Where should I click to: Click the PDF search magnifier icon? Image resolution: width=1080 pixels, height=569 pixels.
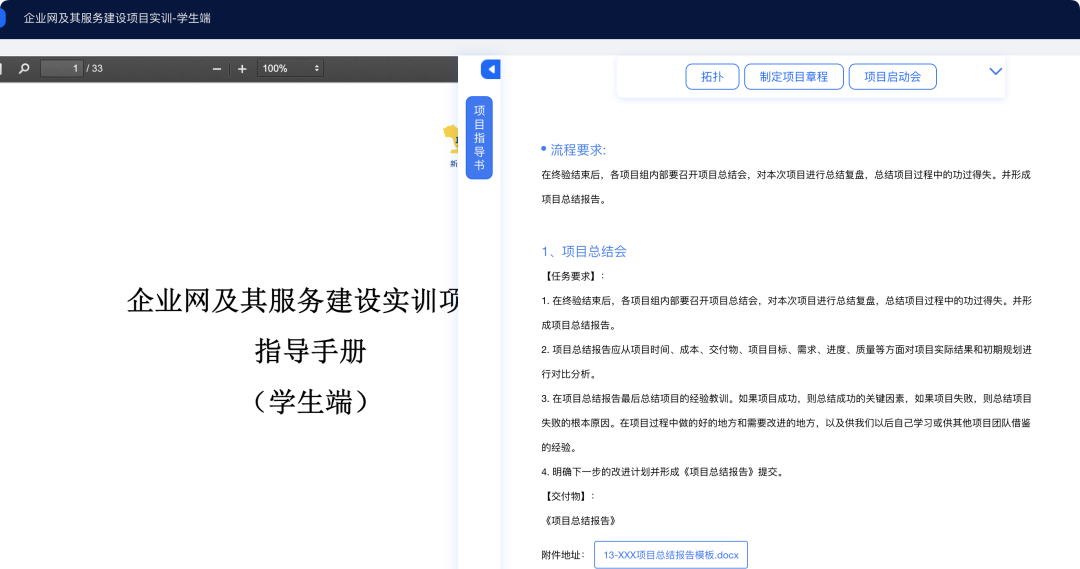[x=24, y=68]
